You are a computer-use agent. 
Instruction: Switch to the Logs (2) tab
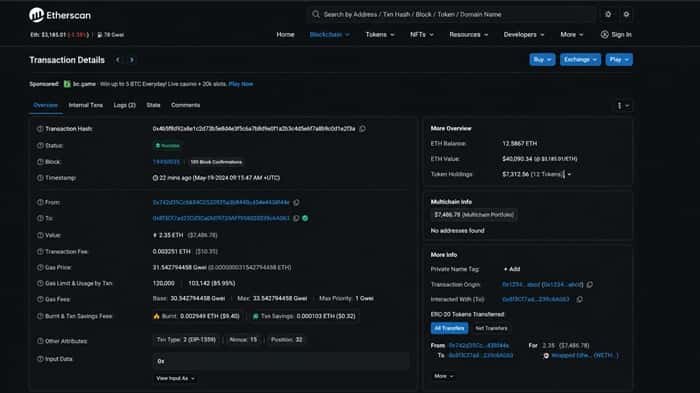pyautogui.click(x=125, y=105)
